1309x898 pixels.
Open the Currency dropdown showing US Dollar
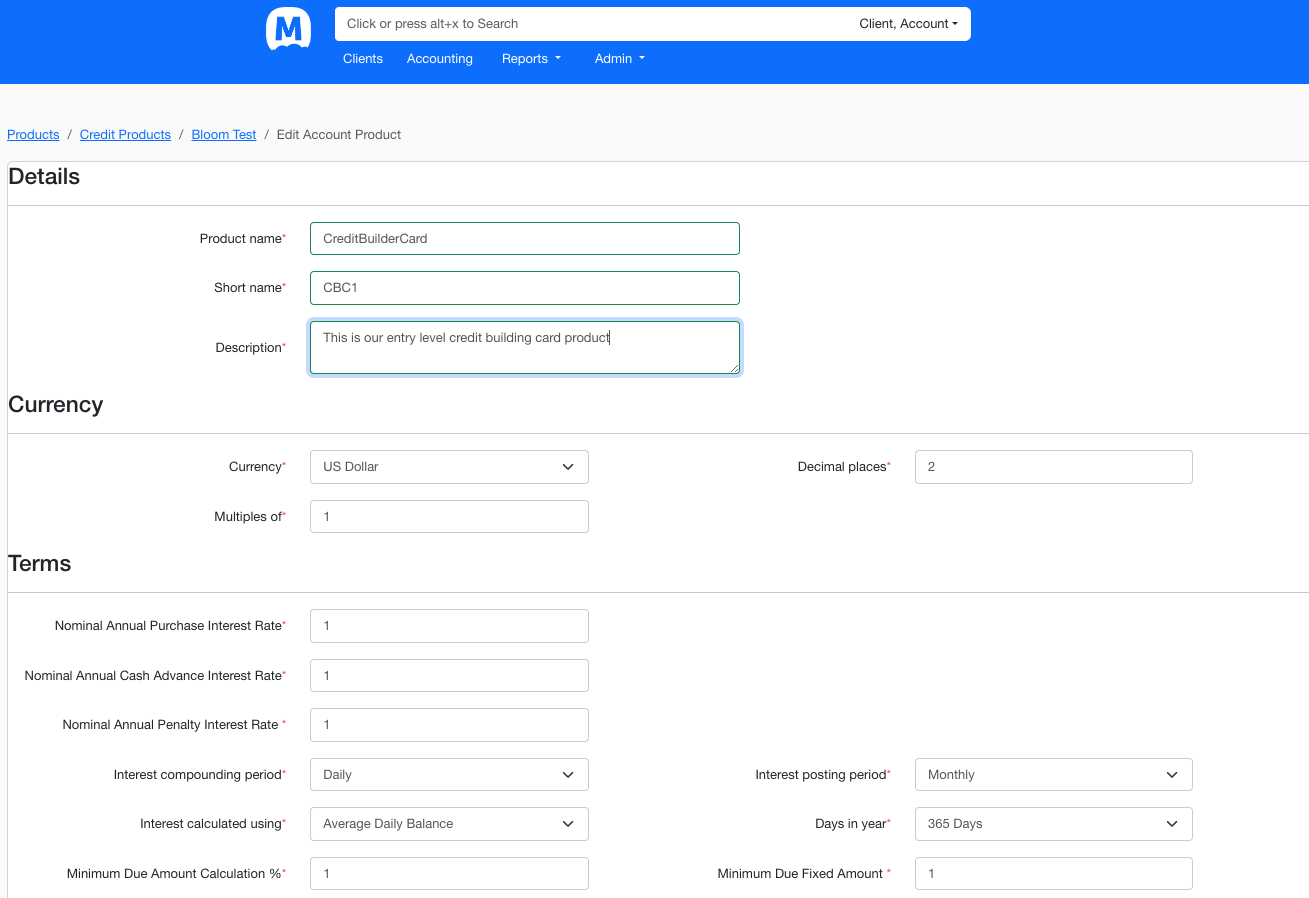pos(449,467)
